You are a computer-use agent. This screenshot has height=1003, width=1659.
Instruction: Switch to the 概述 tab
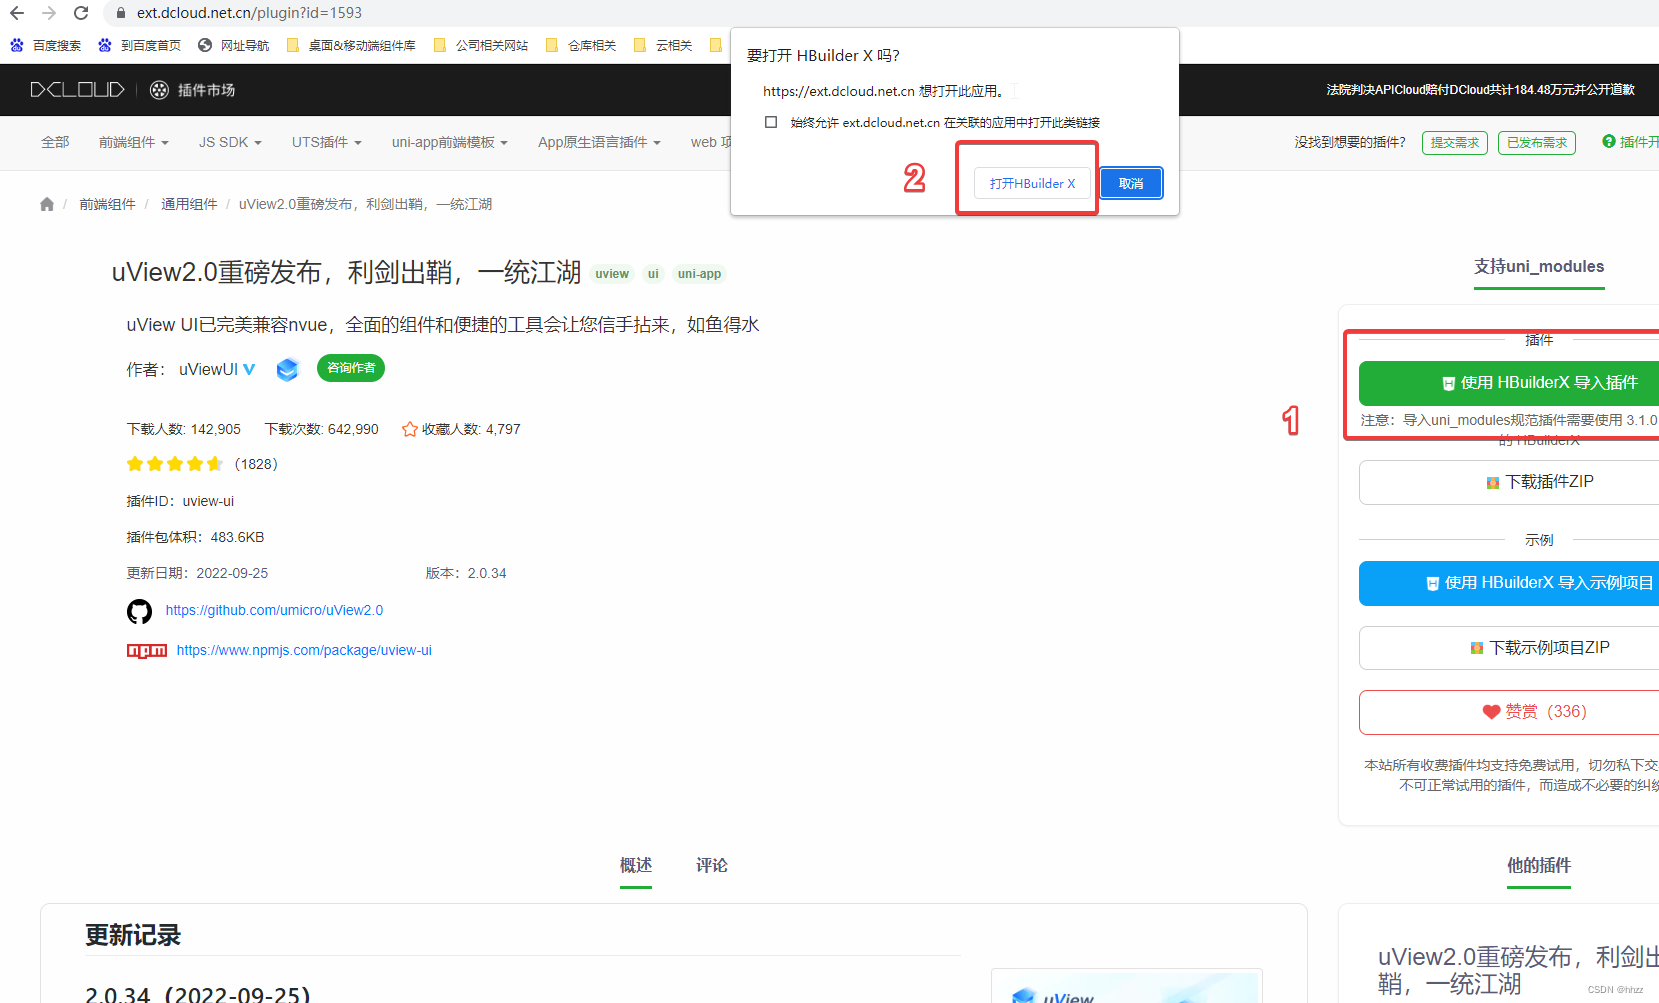pyautogui.click(x=636, y=866)
